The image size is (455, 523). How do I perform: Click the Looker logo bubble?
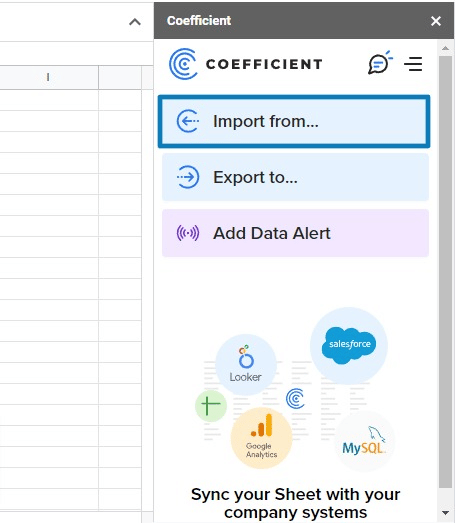(246, 365)
